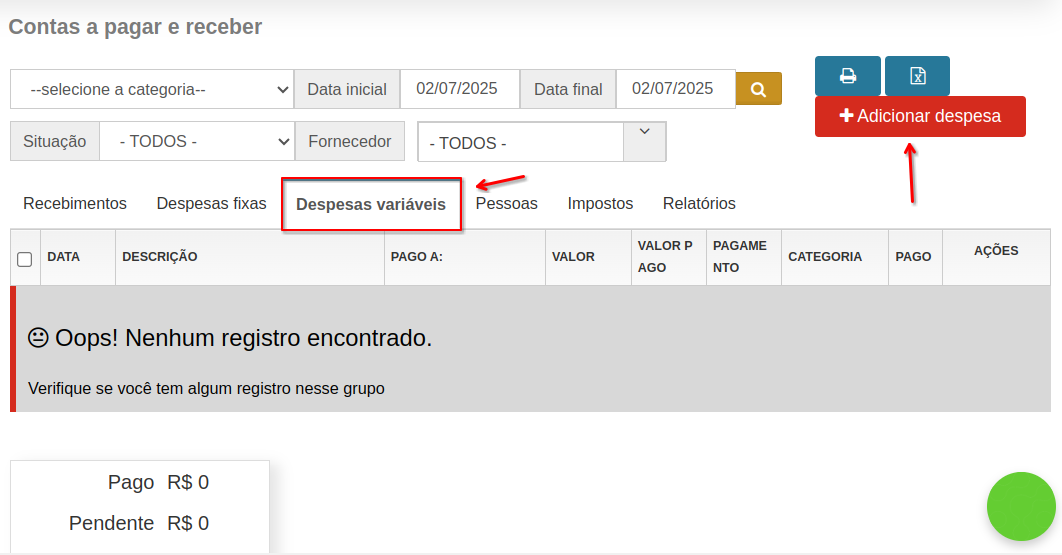Export to Excel spreadsheet icon
The width and height of the screenshot is (1062, 555).
[x=917, y=76]
